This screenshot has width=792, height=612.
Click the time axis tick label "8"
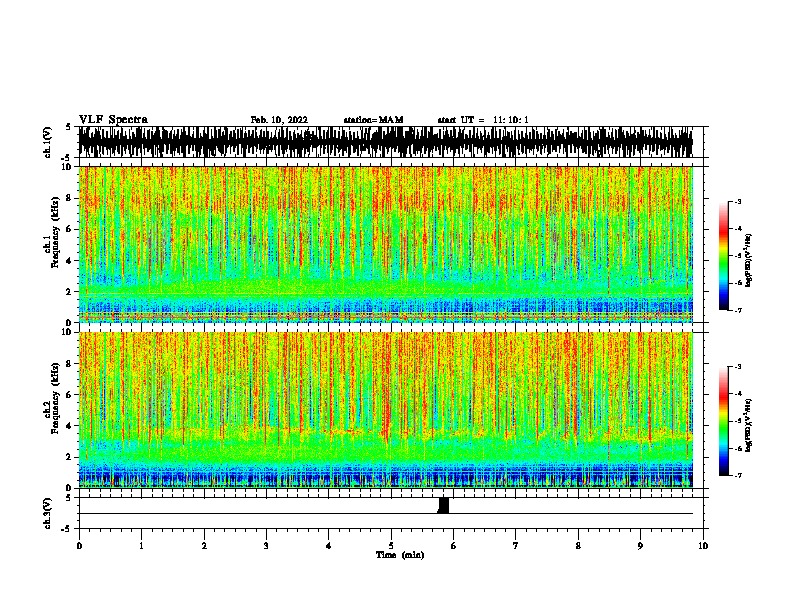tap(578, 546)
